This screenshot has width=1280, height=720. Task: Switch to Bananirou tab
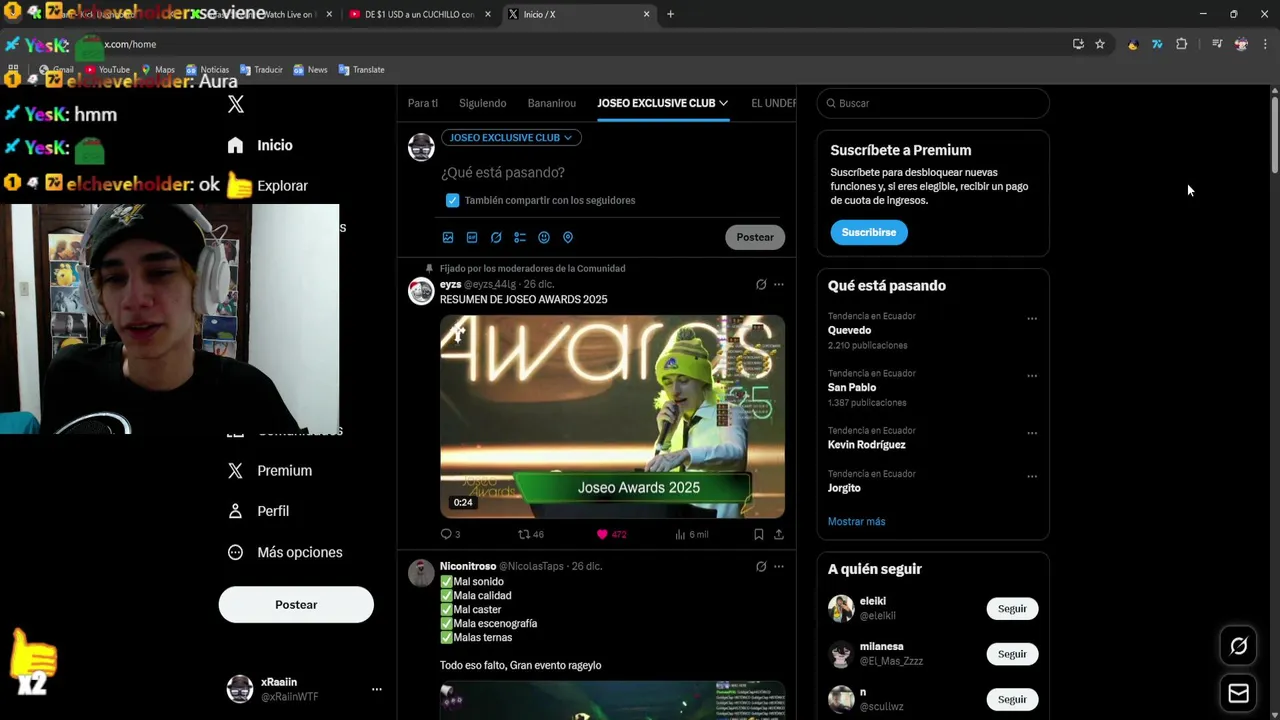click(551, 103)
